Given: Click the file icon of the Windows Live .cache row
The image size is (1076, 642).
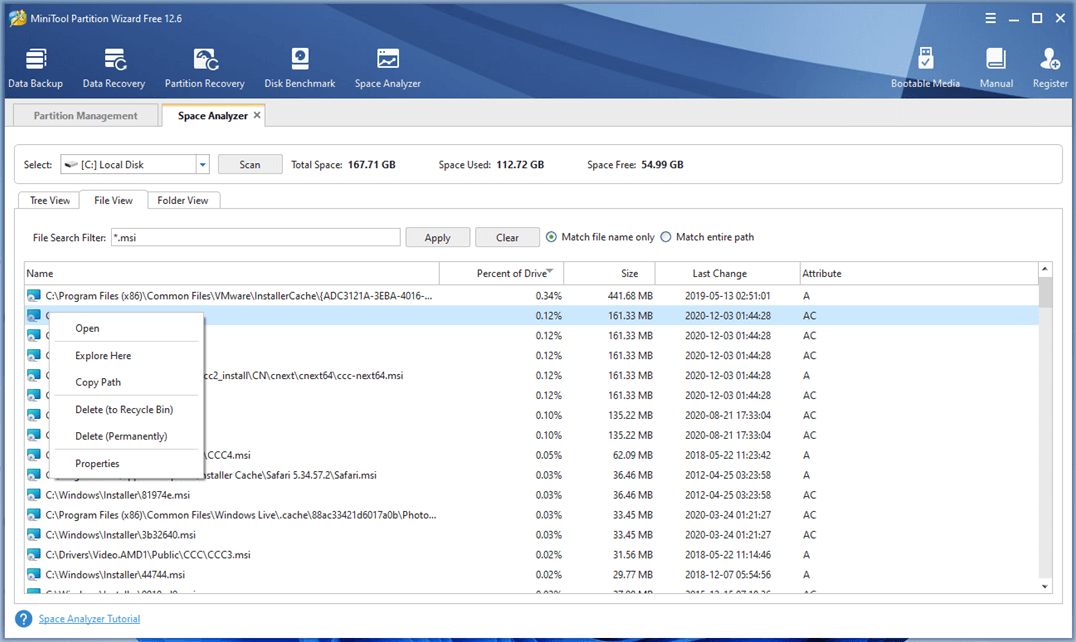Looking at the screenshot, I should click(34, 514).
